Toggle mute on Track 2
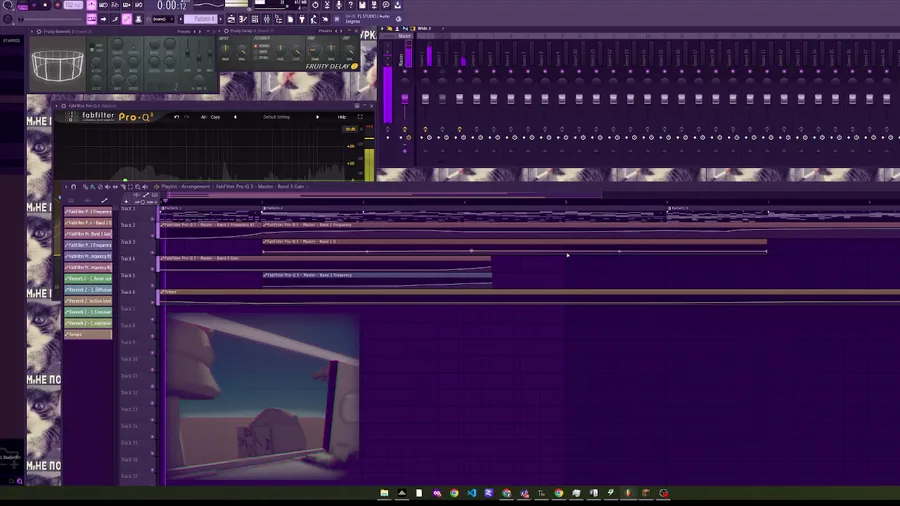Viewport: 900px width, 506px height. point(153,235)
